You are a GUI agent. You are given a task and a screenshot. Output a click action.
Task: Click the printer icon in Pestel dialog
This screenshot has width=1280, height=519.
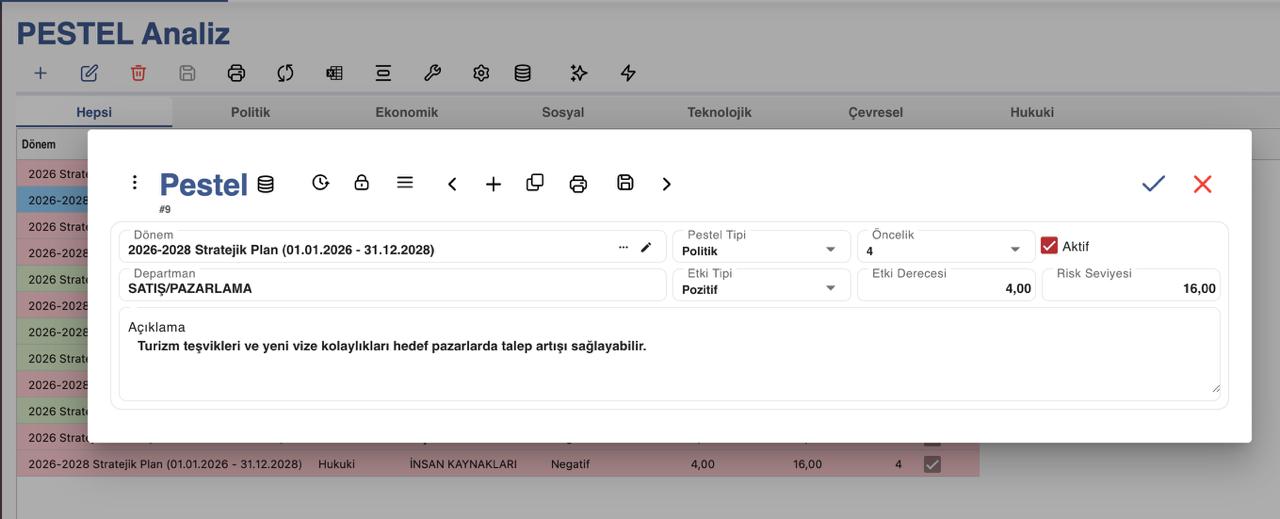point(578,184)
